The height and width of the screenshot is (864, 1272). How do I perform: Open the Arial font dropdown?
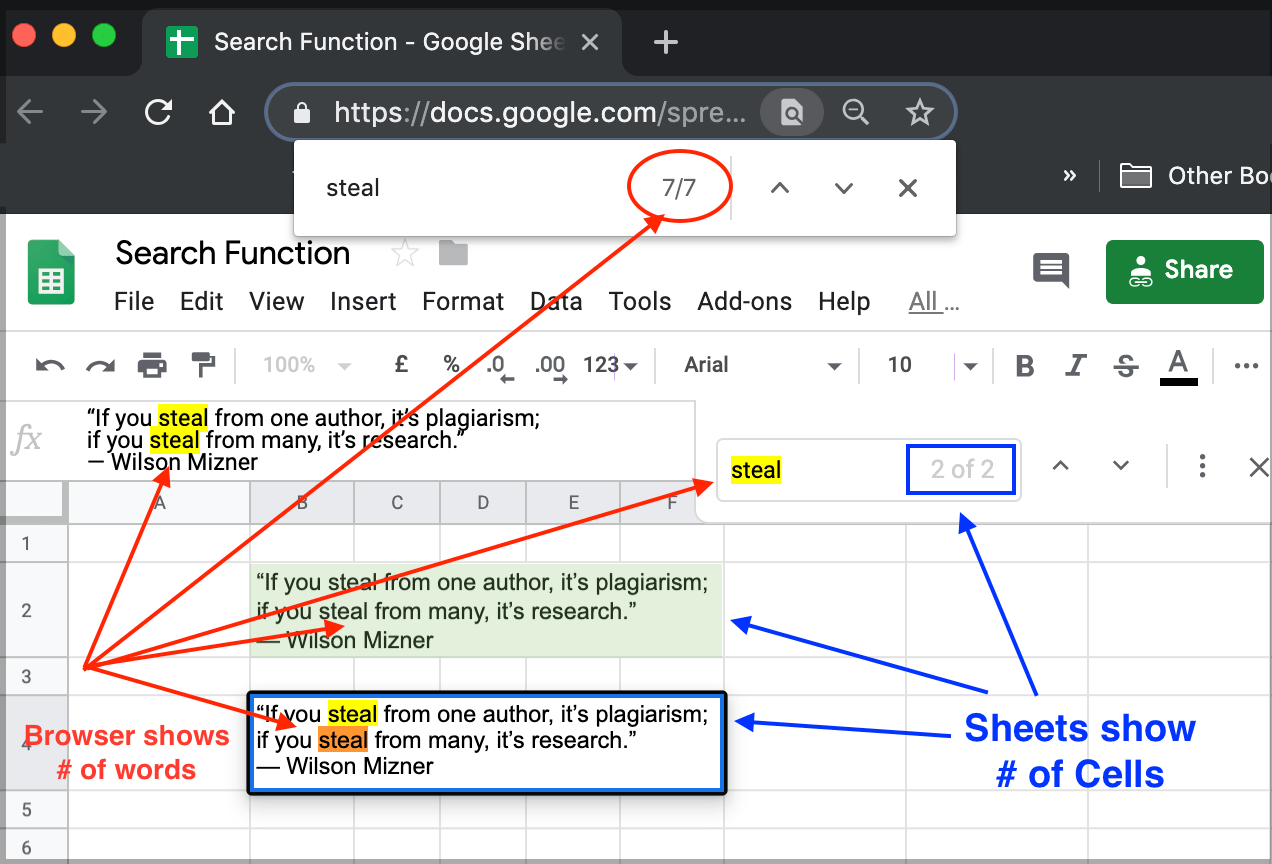point(762,365)
